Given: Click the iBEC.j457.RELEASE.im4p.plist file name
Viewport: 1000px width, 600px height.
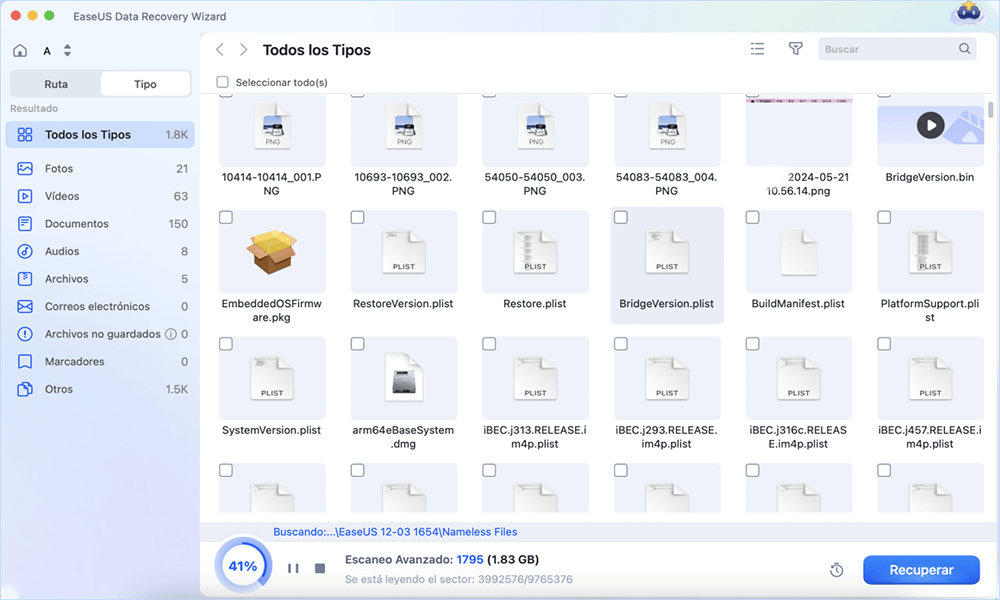Looking at the screenshot, I should click(930, 437).
